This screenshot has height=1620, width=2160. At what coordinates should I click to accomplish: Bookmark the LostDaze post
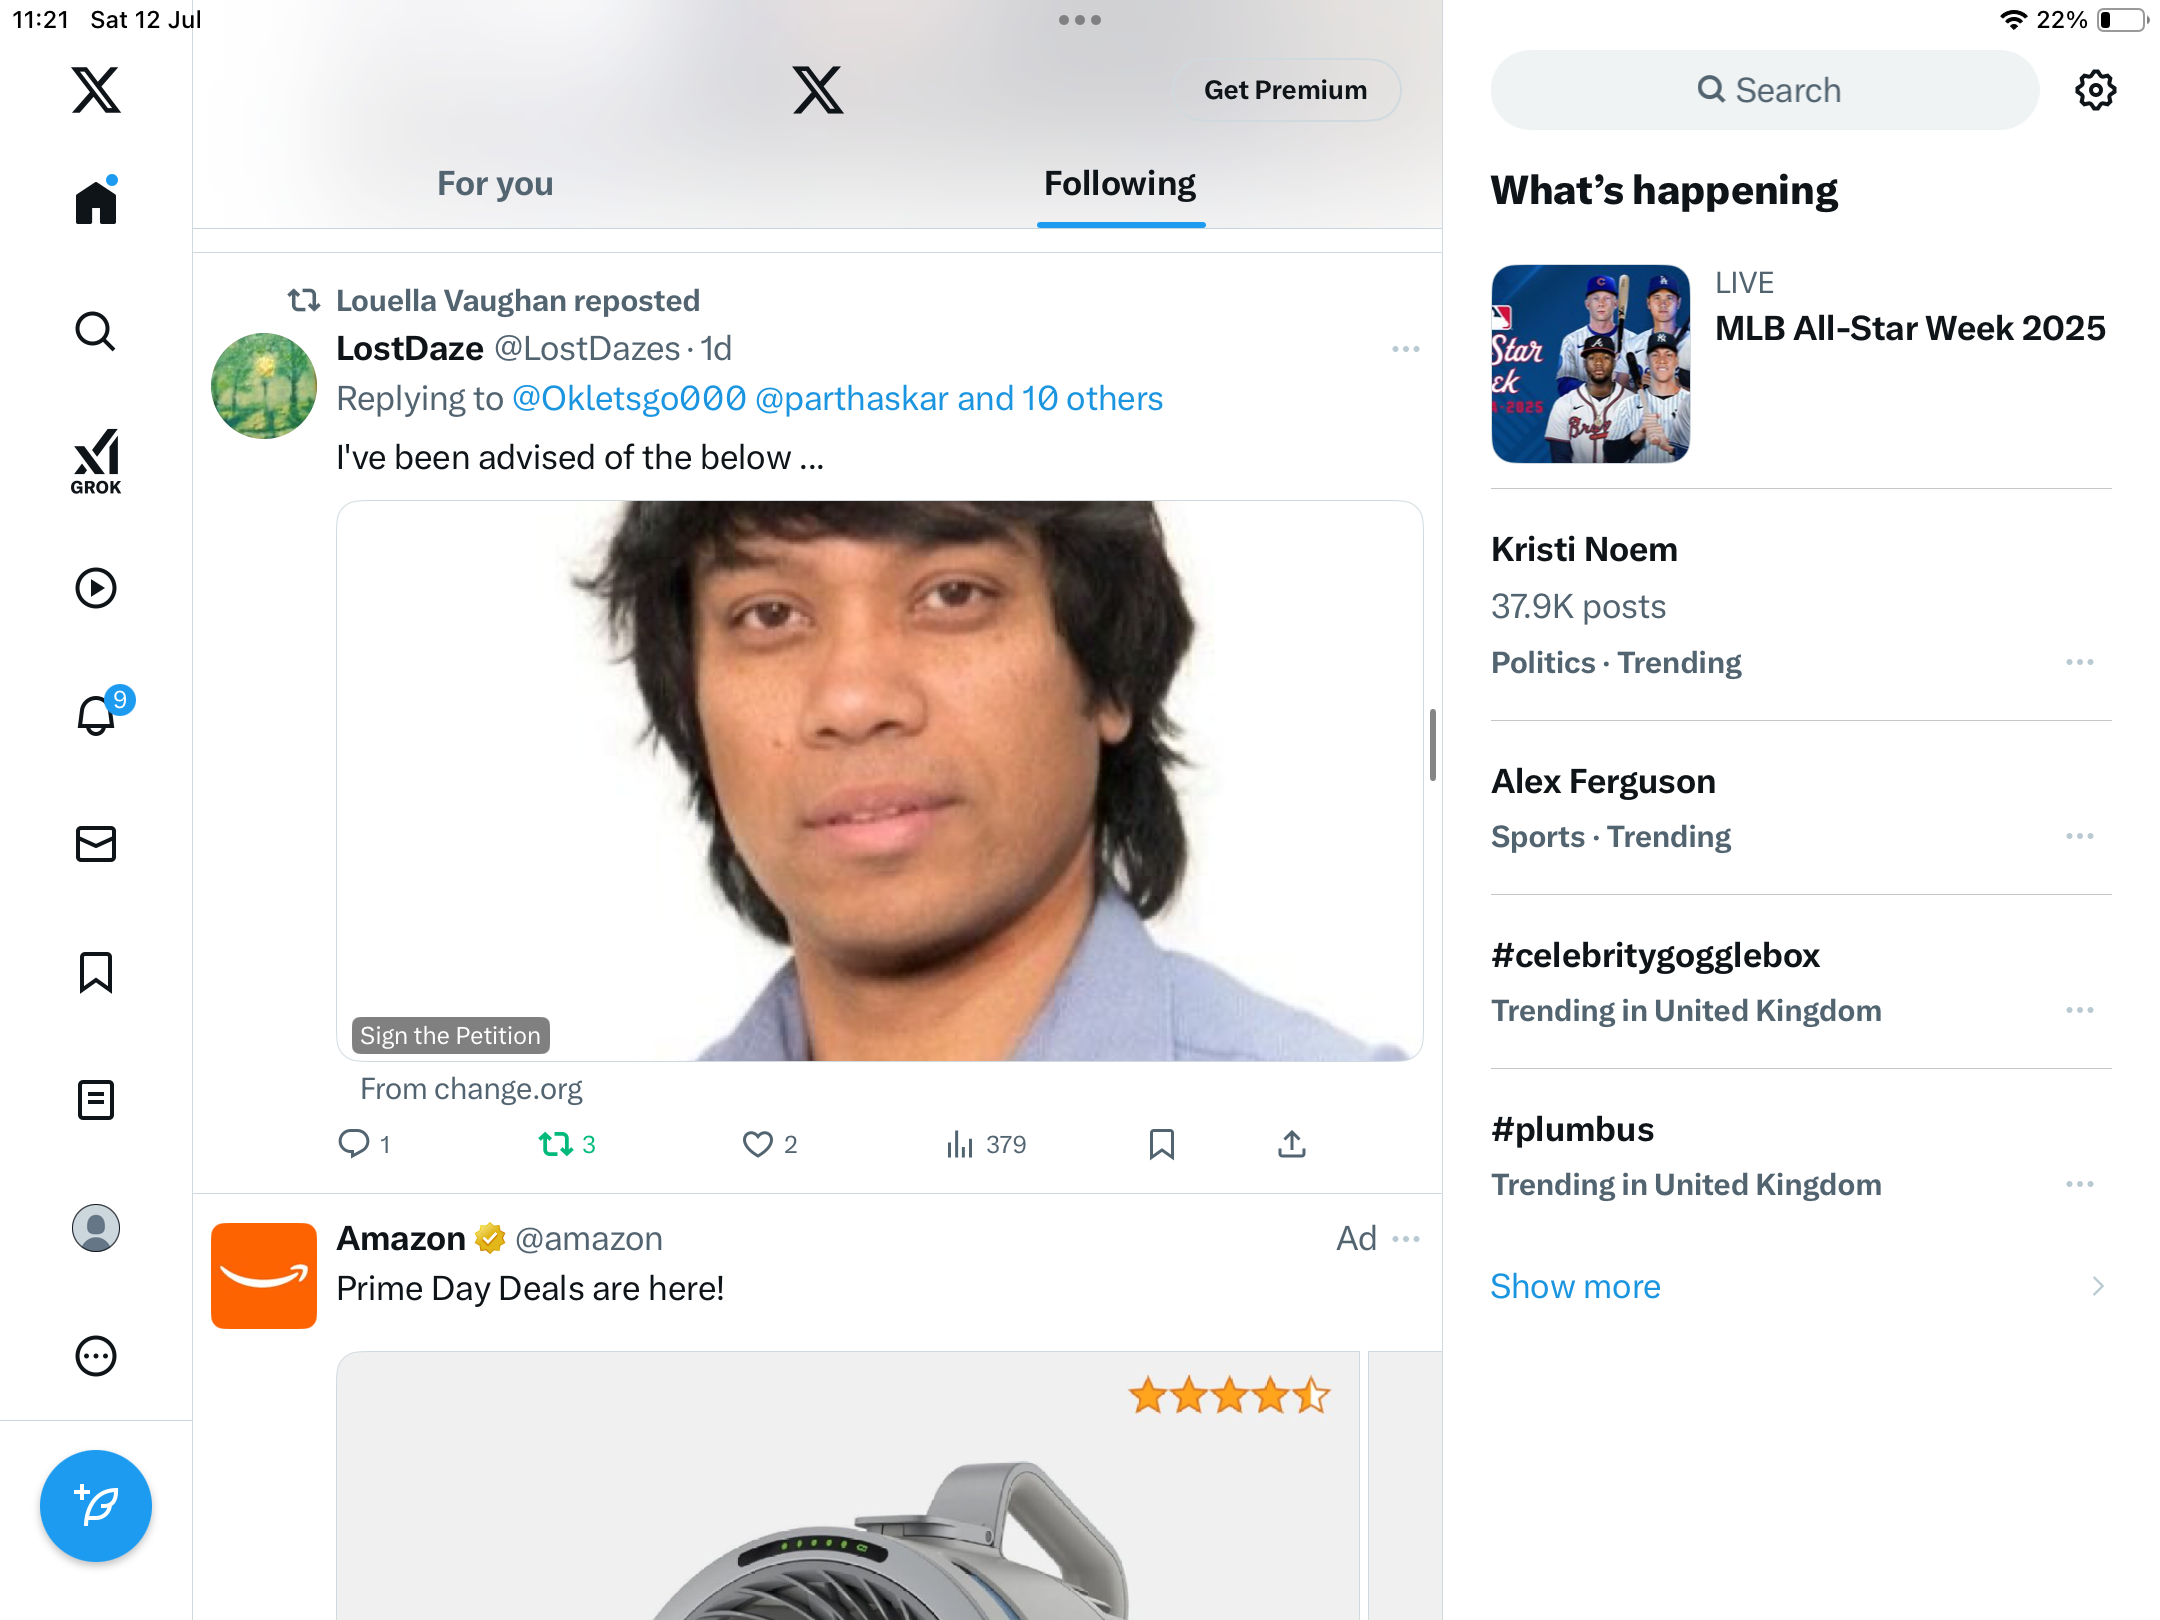tap(1161, 1144)
